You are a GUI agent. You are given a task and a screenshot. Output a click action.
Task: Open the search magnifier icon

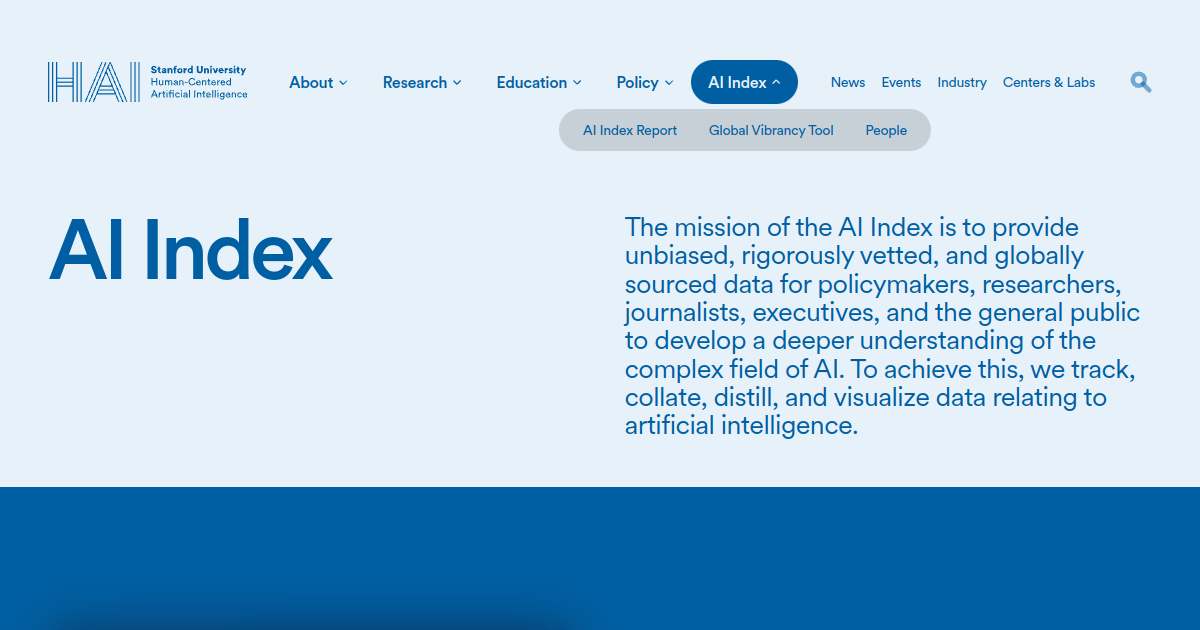pos(1141,82)
